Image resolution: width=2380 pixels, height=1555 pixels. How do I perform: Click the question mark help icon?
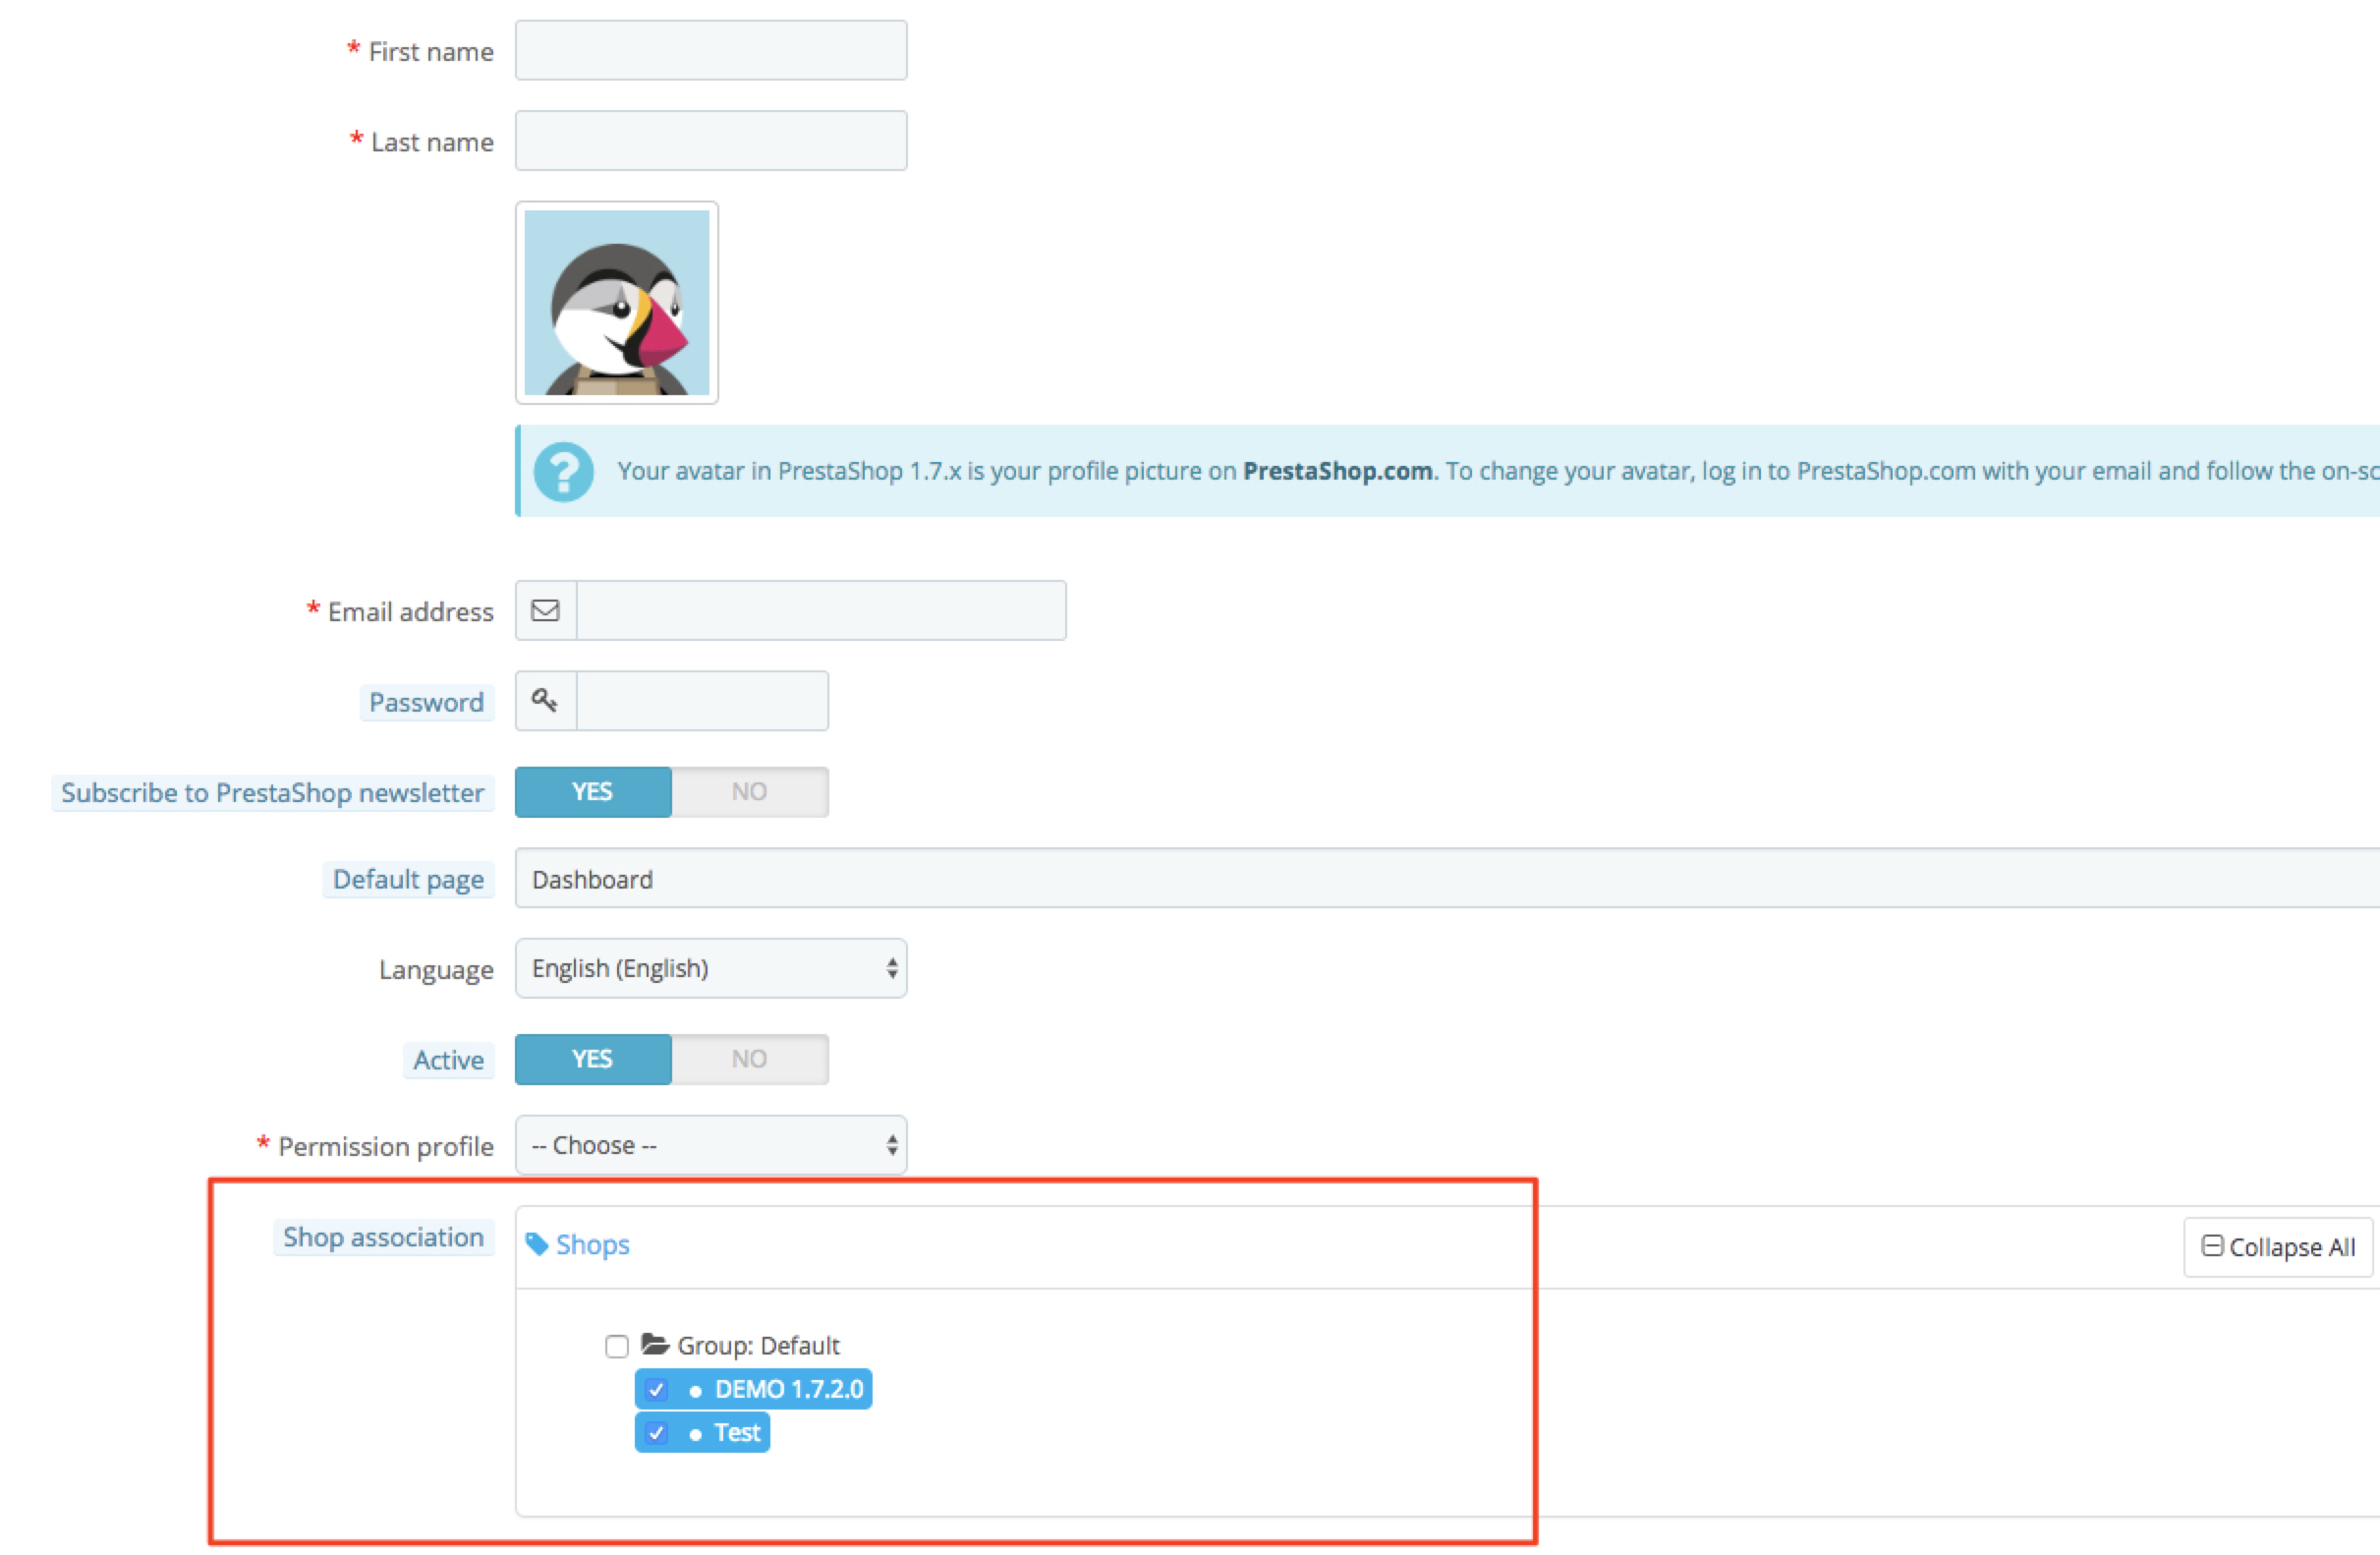(x=563, y=471)
